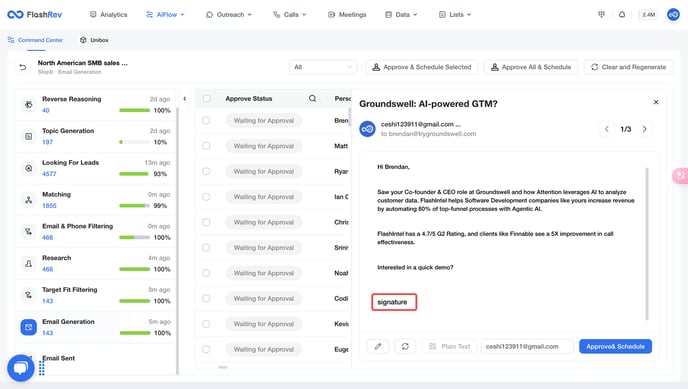
Task: Check the row for Matt
Action: [x=206, y=146]
